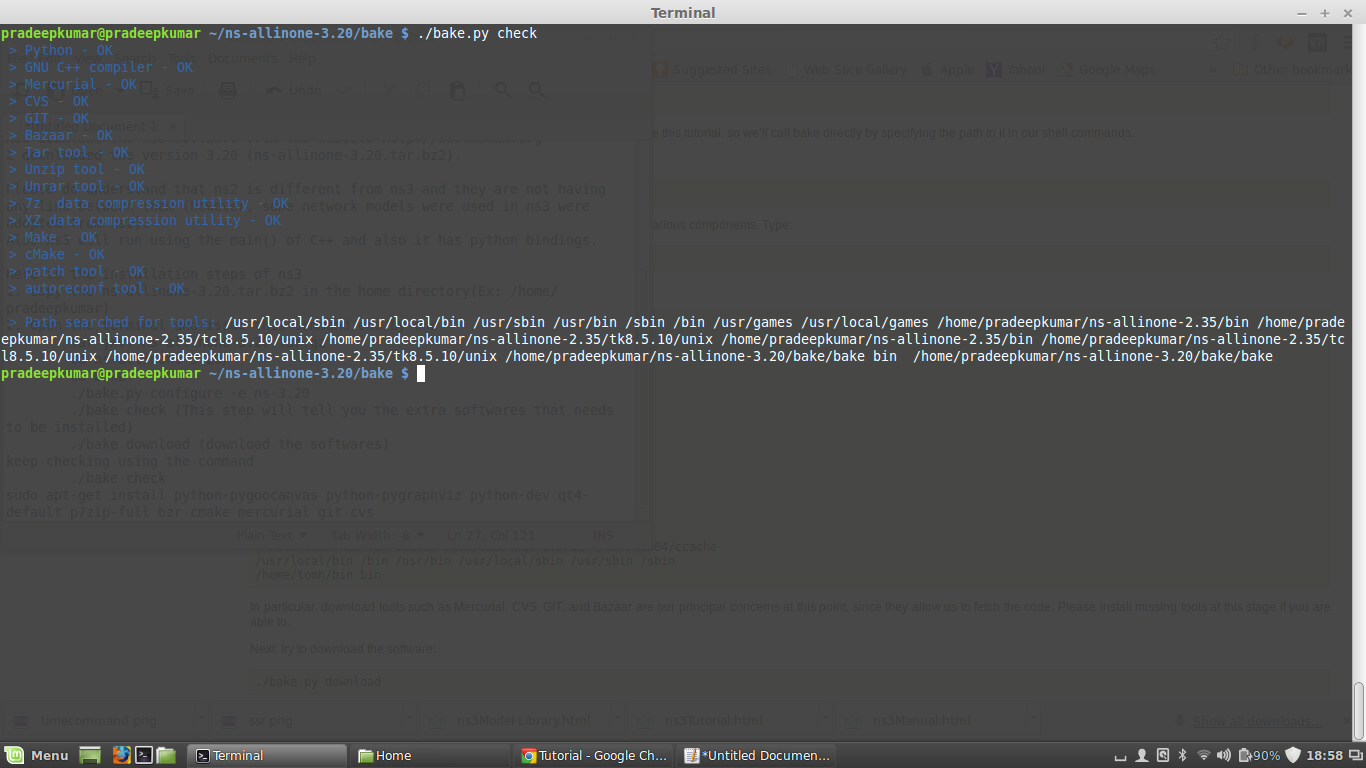Click the 'Unzip tool - OK' line
Screen dimensions: 1366x768
(76, 169)
